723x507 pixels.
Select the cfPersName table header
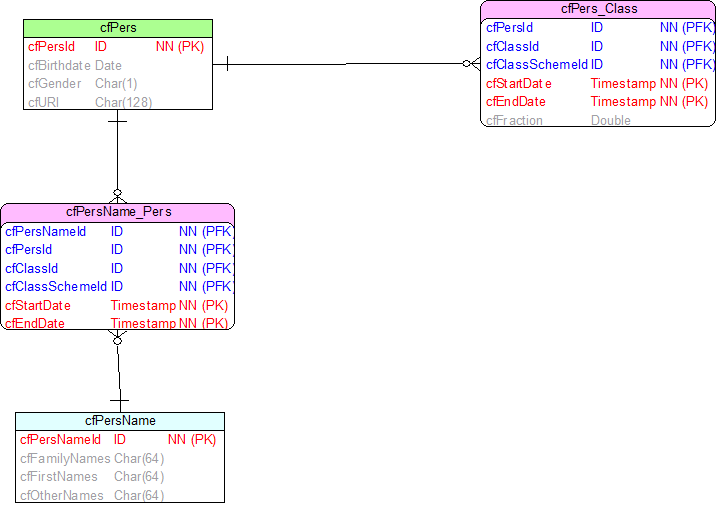pos(120,421)
